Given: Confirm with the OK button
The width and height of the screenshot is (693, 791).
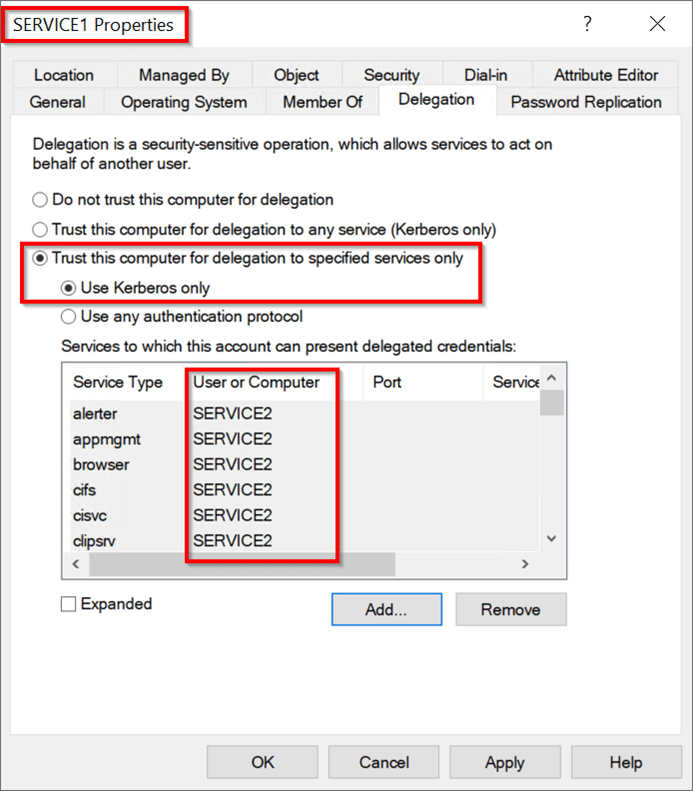Looking at the screenshot, I should [x=262, y=762].
